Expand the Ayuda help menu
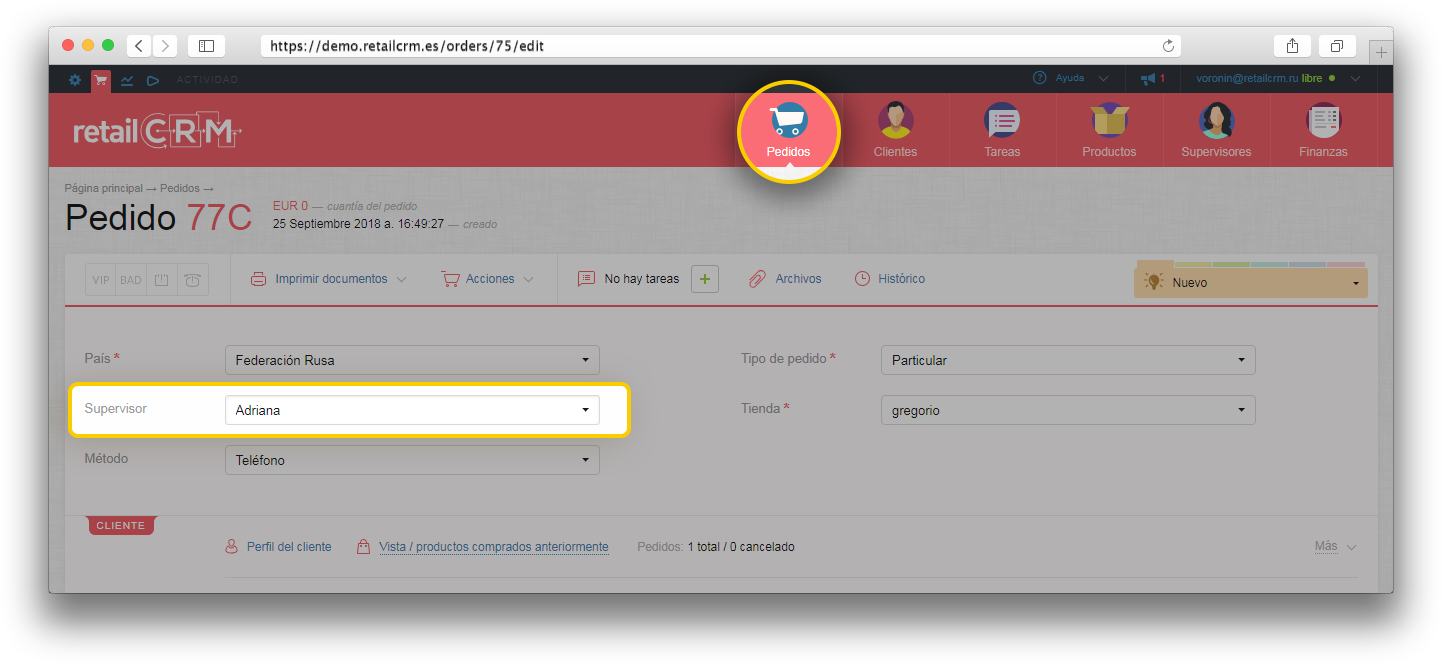 point(1071,78)
